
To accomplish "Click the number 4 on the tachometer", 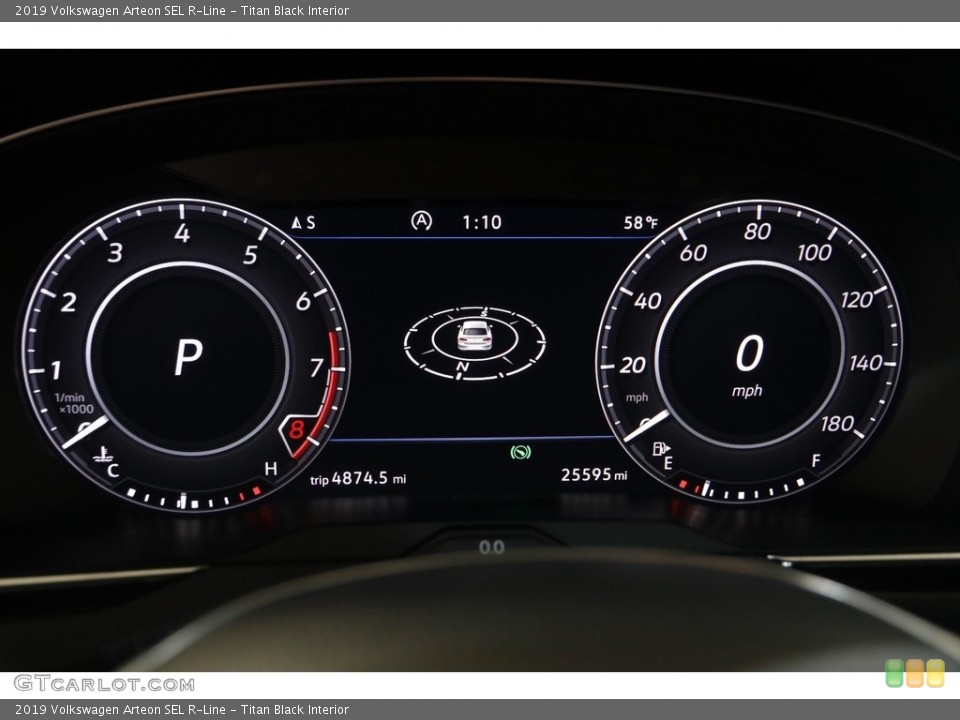I will (x=182, y=233).
